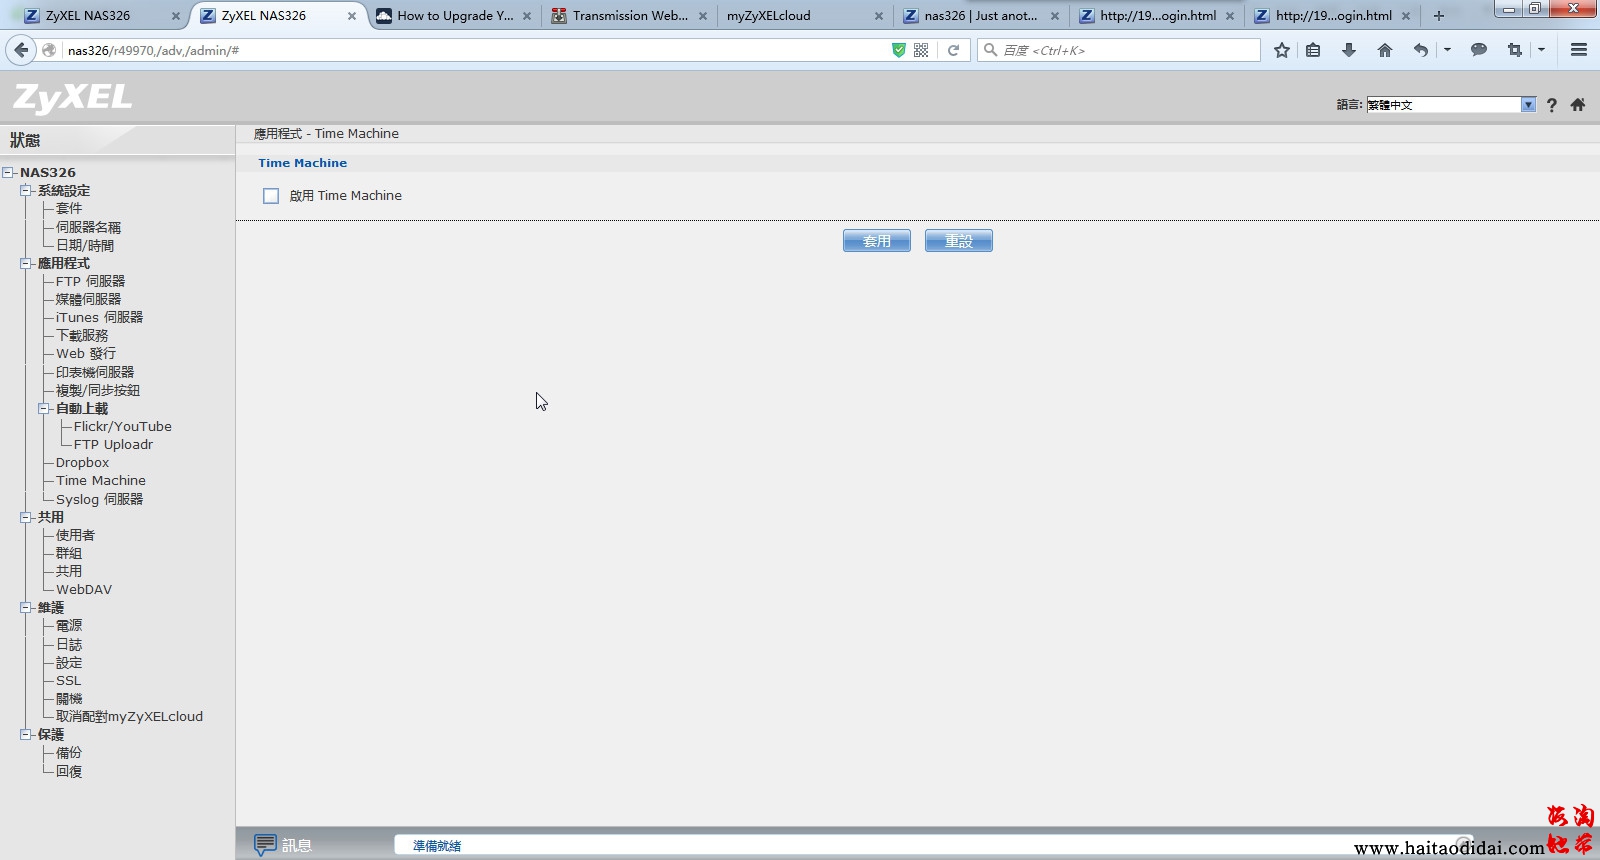Click the ZyXEL home icon

[1578, 105]
